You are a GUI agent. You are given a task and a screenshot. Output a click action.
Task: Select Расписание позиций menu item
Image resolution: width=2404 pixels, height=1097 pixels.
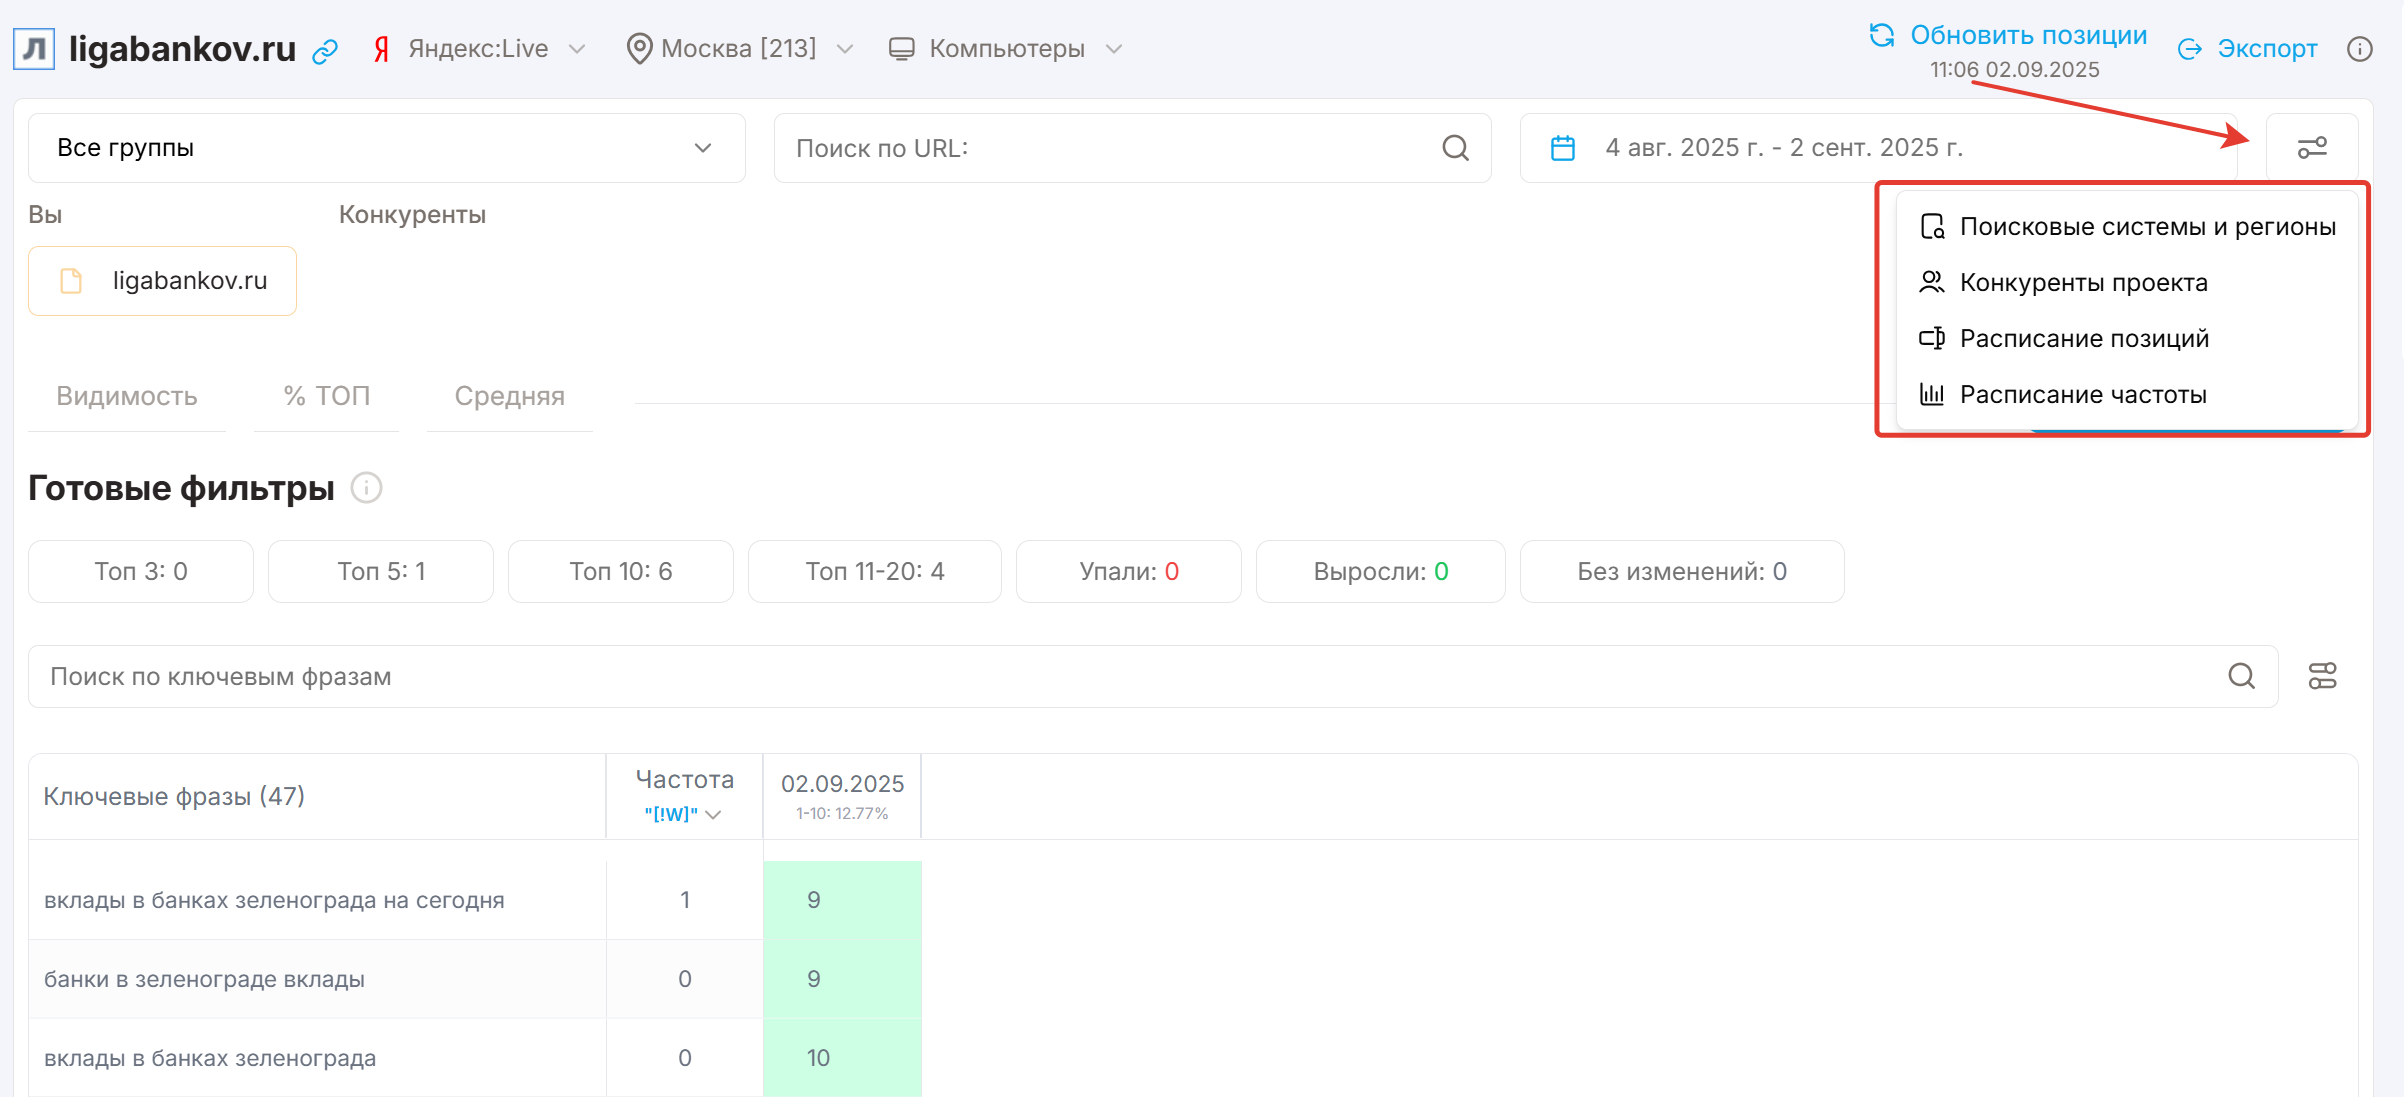(2127, 338)
